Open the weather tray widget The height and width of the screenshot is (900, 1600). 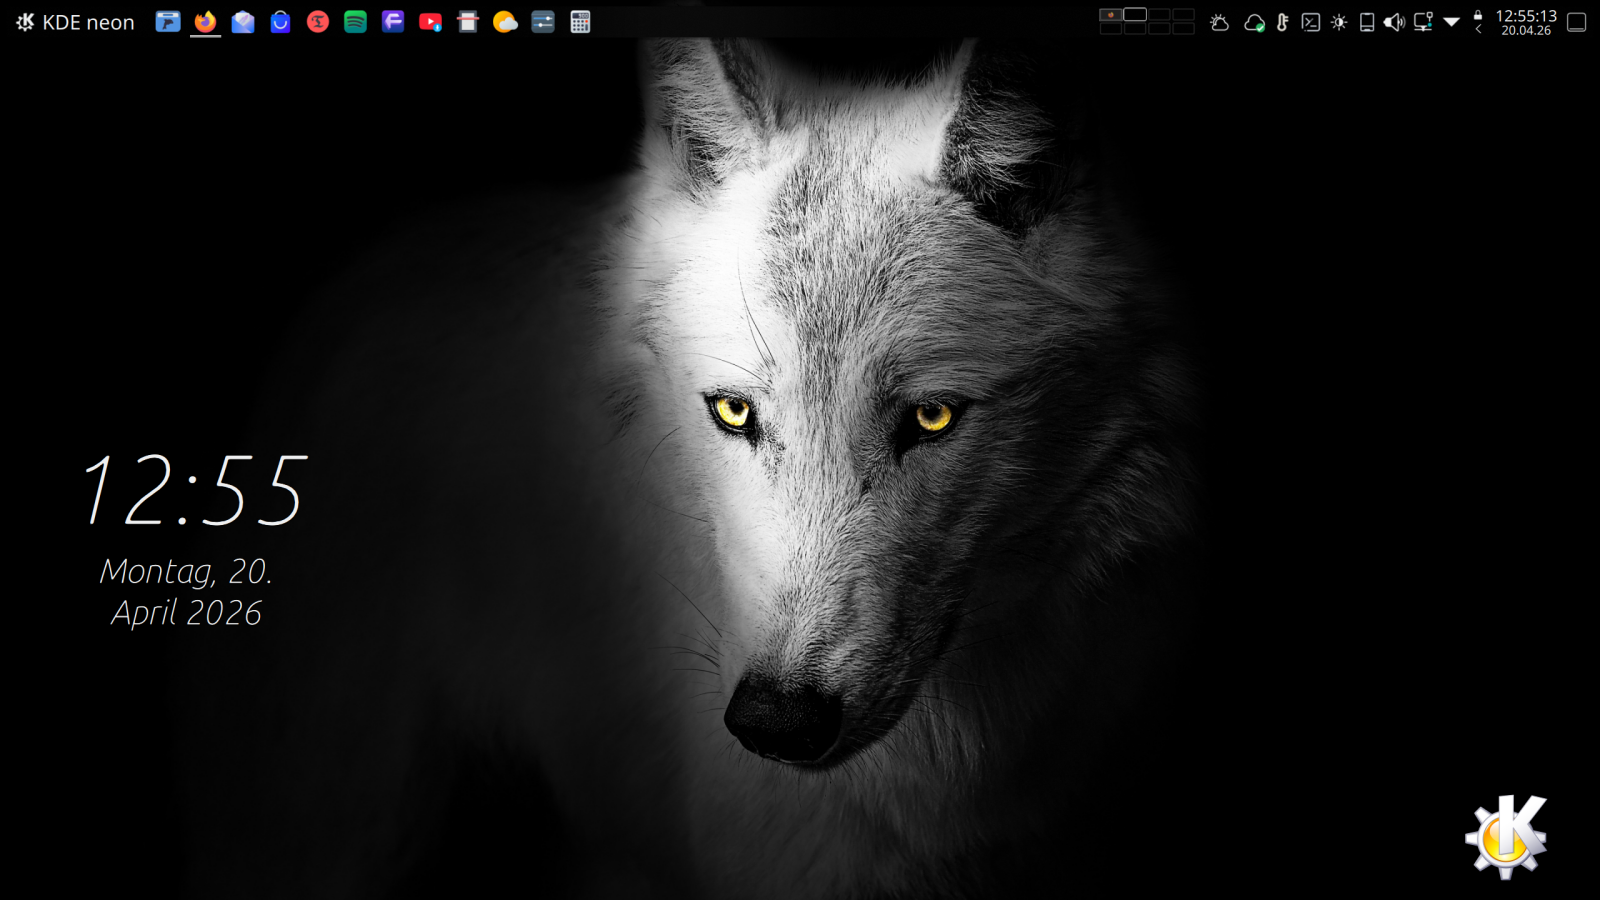point(1219,22)
